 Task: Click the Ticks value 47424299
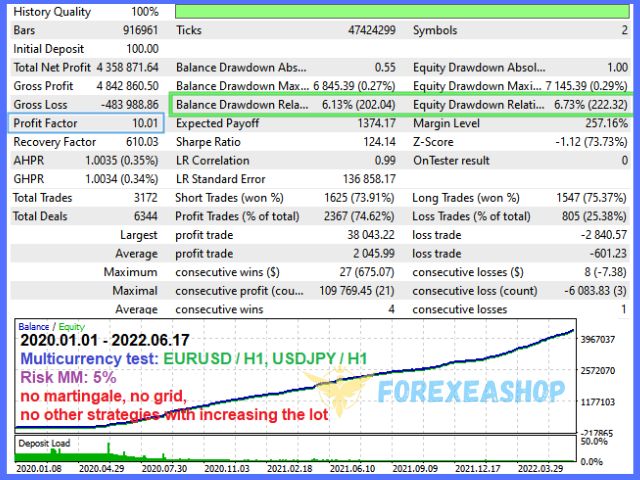pyautogui.click(x=372, y=30)
